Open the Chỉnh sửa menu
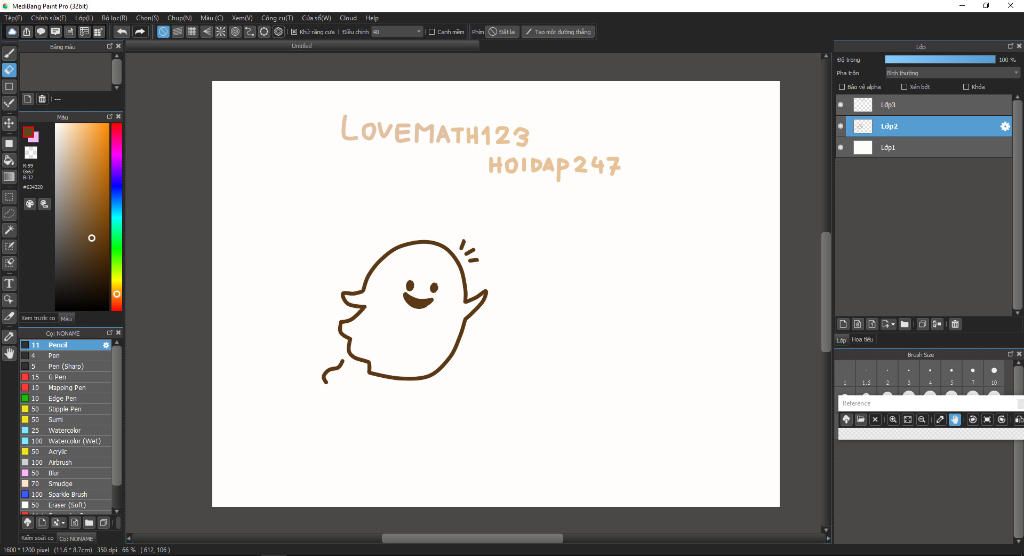Screen dimensions: 1024x556 (48, 18)
